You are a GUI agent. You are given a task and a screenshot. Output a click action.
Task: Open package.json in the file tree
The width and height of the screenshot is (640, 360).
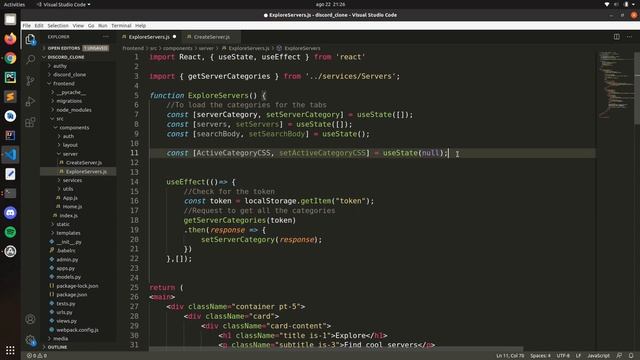[71, 294]
